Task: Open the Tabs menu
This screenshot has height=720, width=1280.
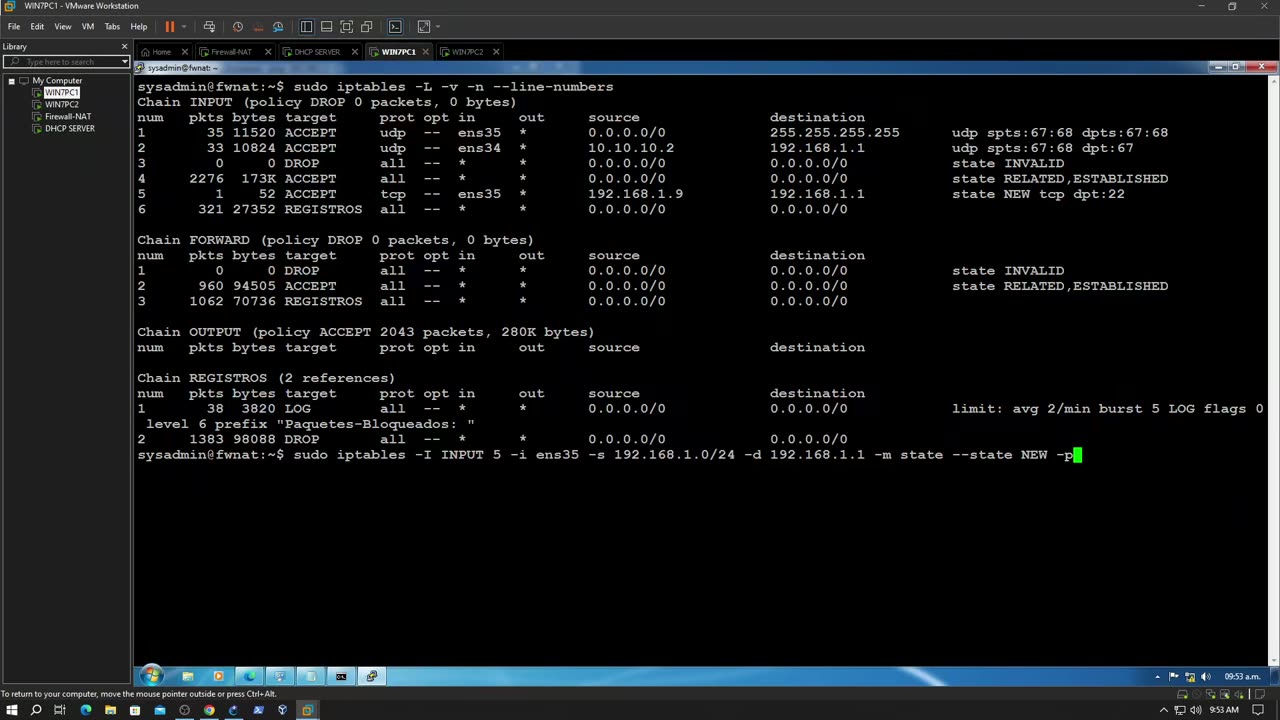Action: click(x=112, y=27)
